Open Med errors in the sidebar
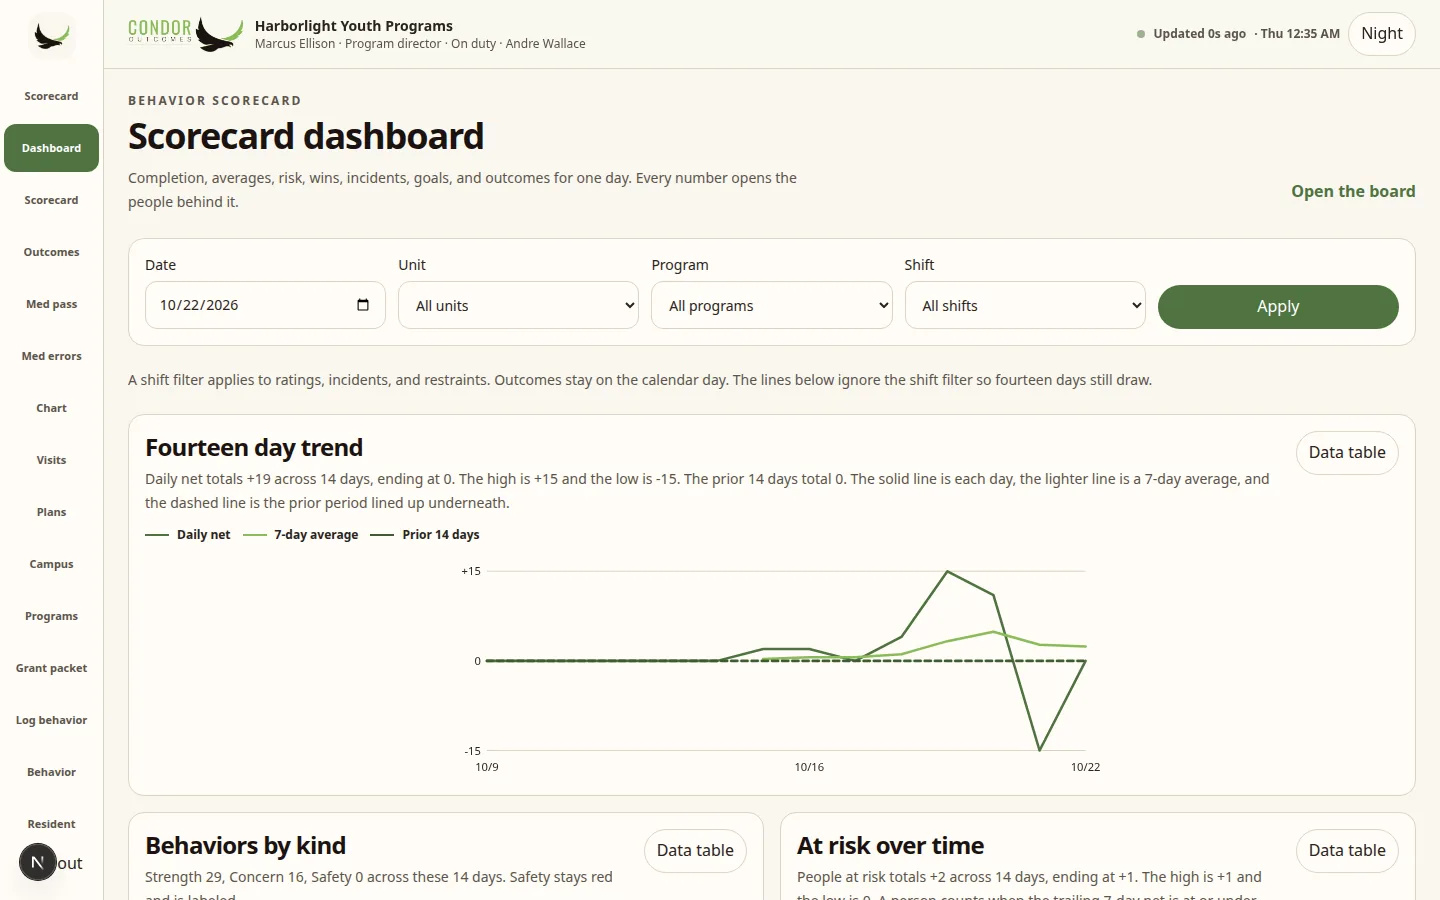Image resolution: width=1440 pixels, height=900 pixels. [x=51, y=356]
